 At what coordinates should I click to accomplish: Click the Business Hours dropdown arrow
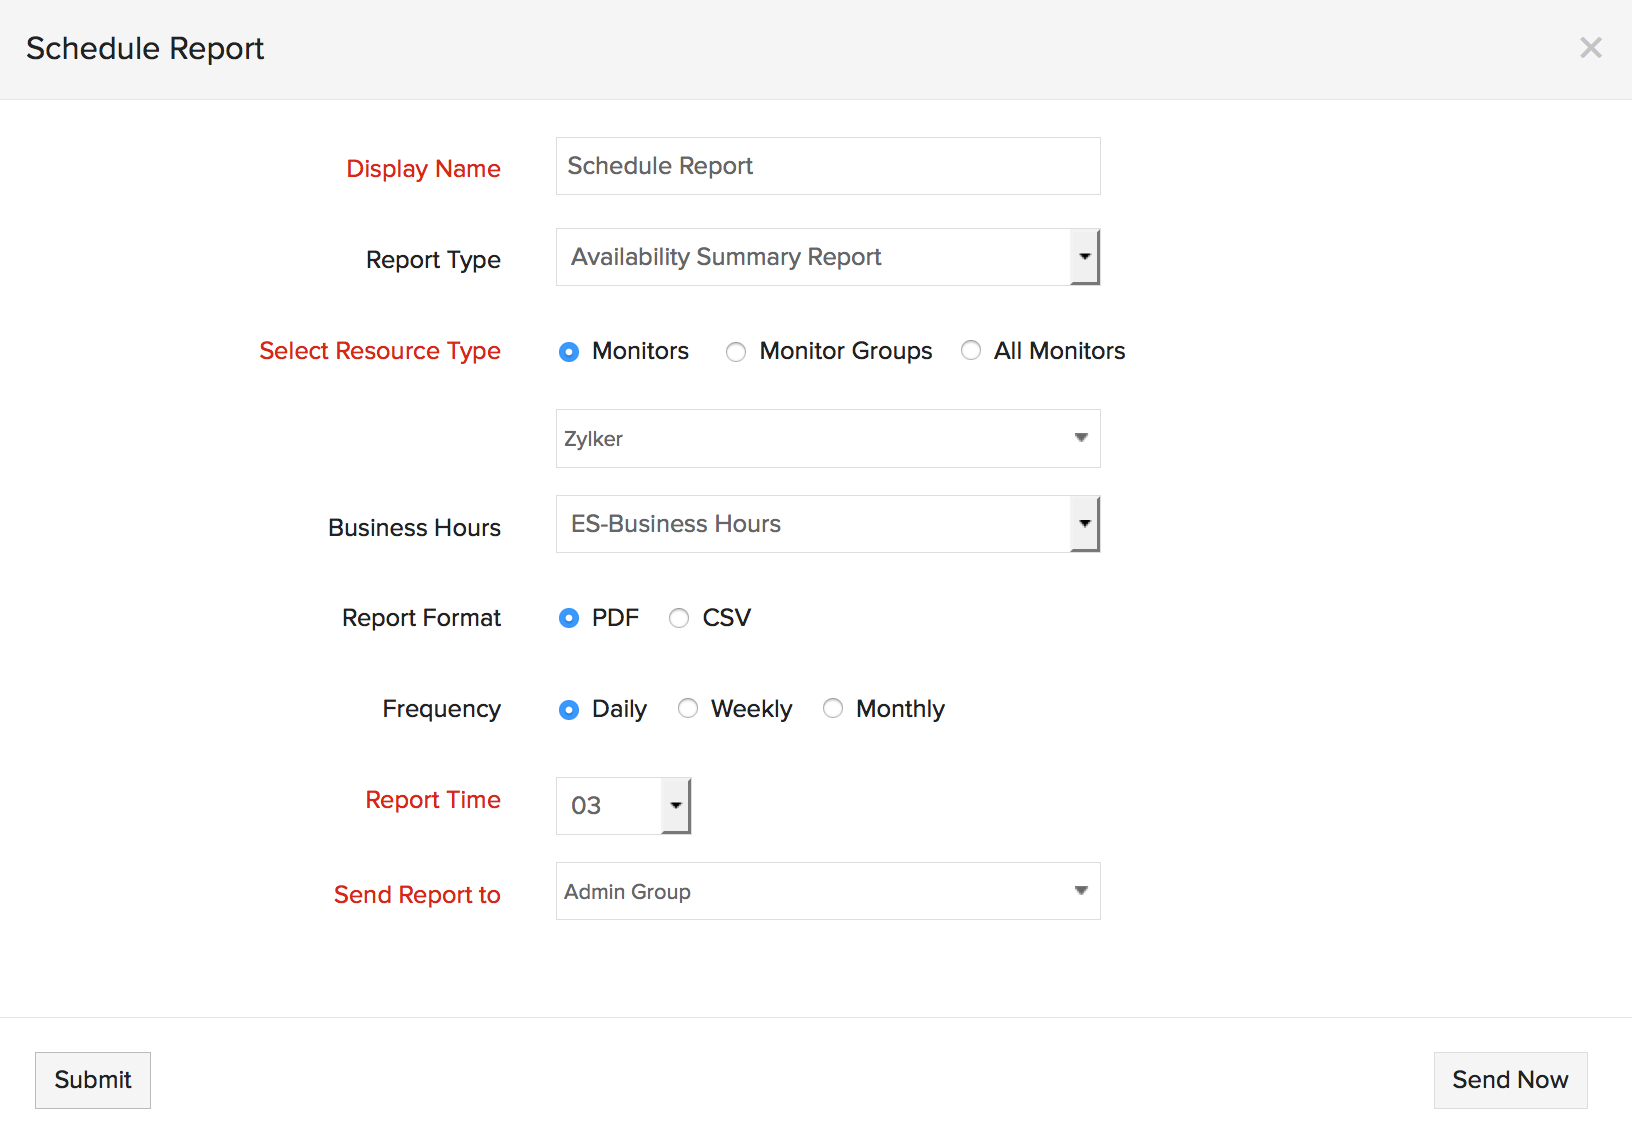pyautogui.click(x=1085, y=524)
